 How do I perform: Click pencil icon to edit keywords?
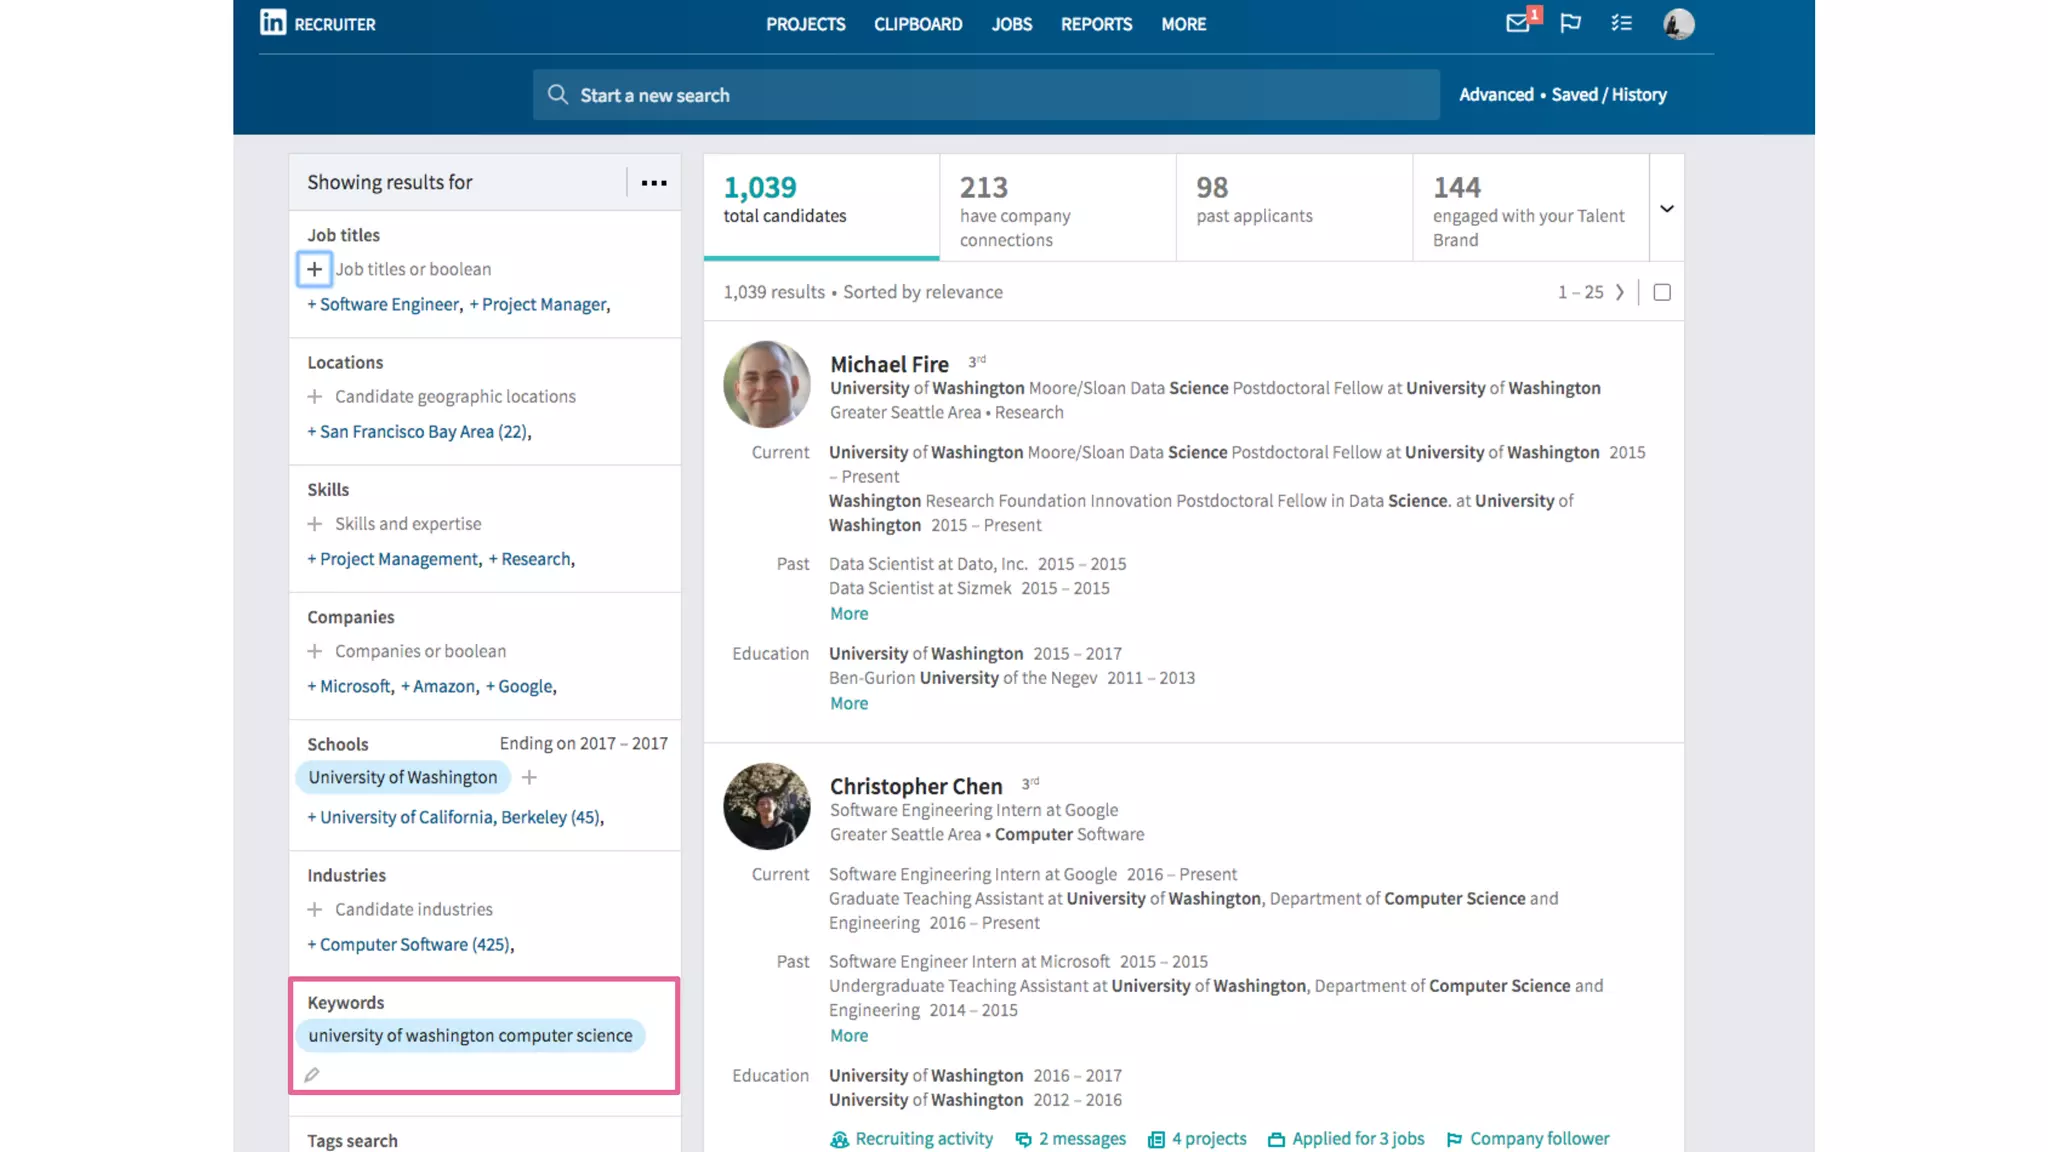(312, 1075)
